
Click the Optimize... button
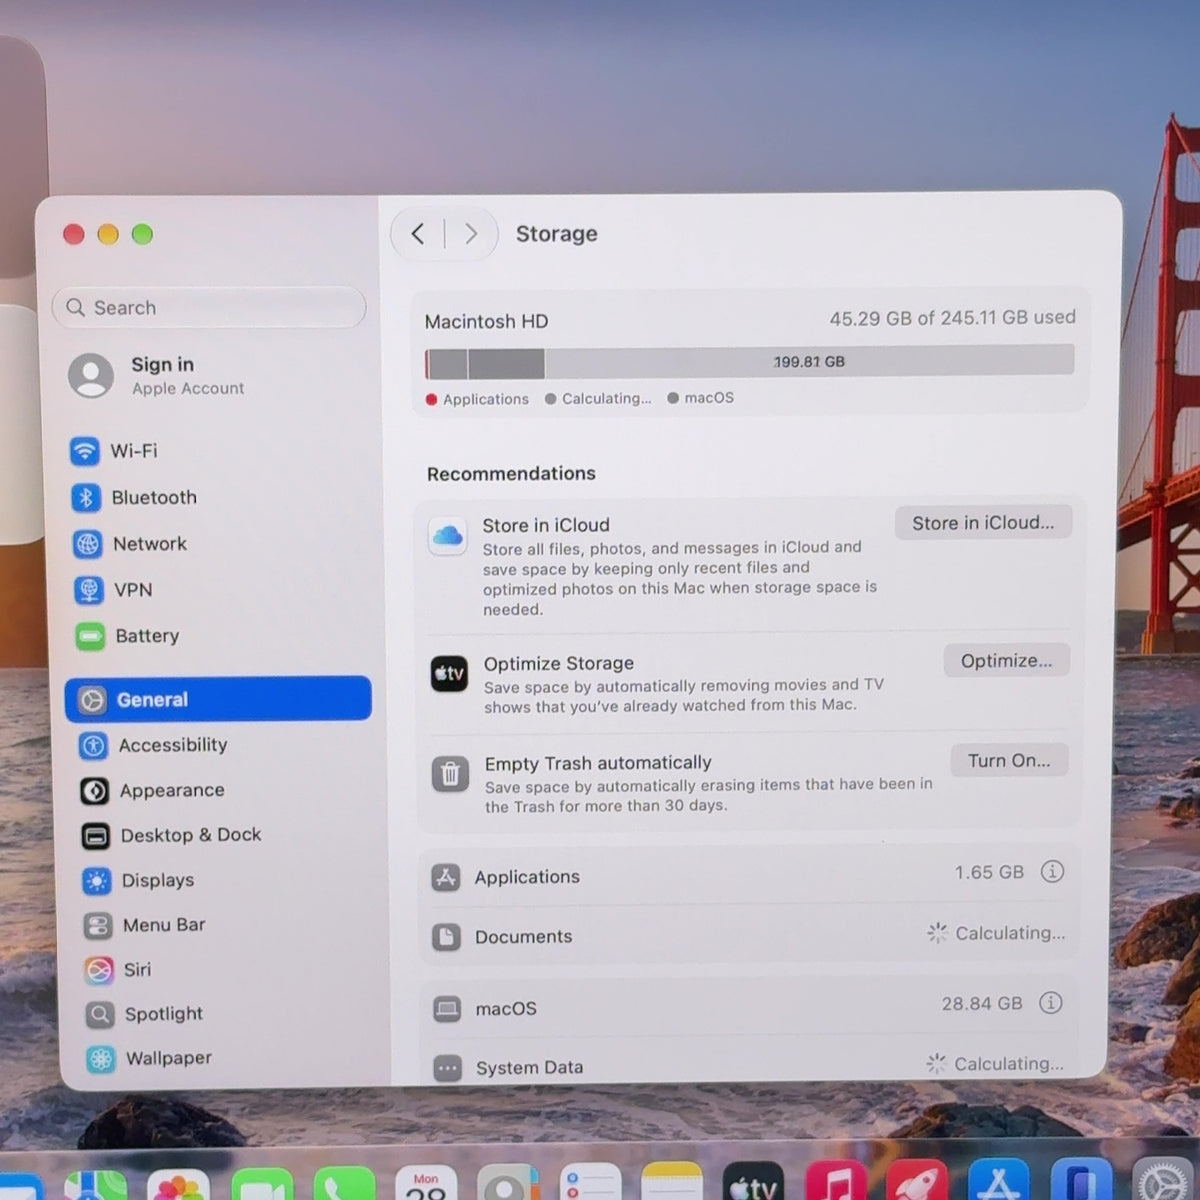coord(1006,661)
